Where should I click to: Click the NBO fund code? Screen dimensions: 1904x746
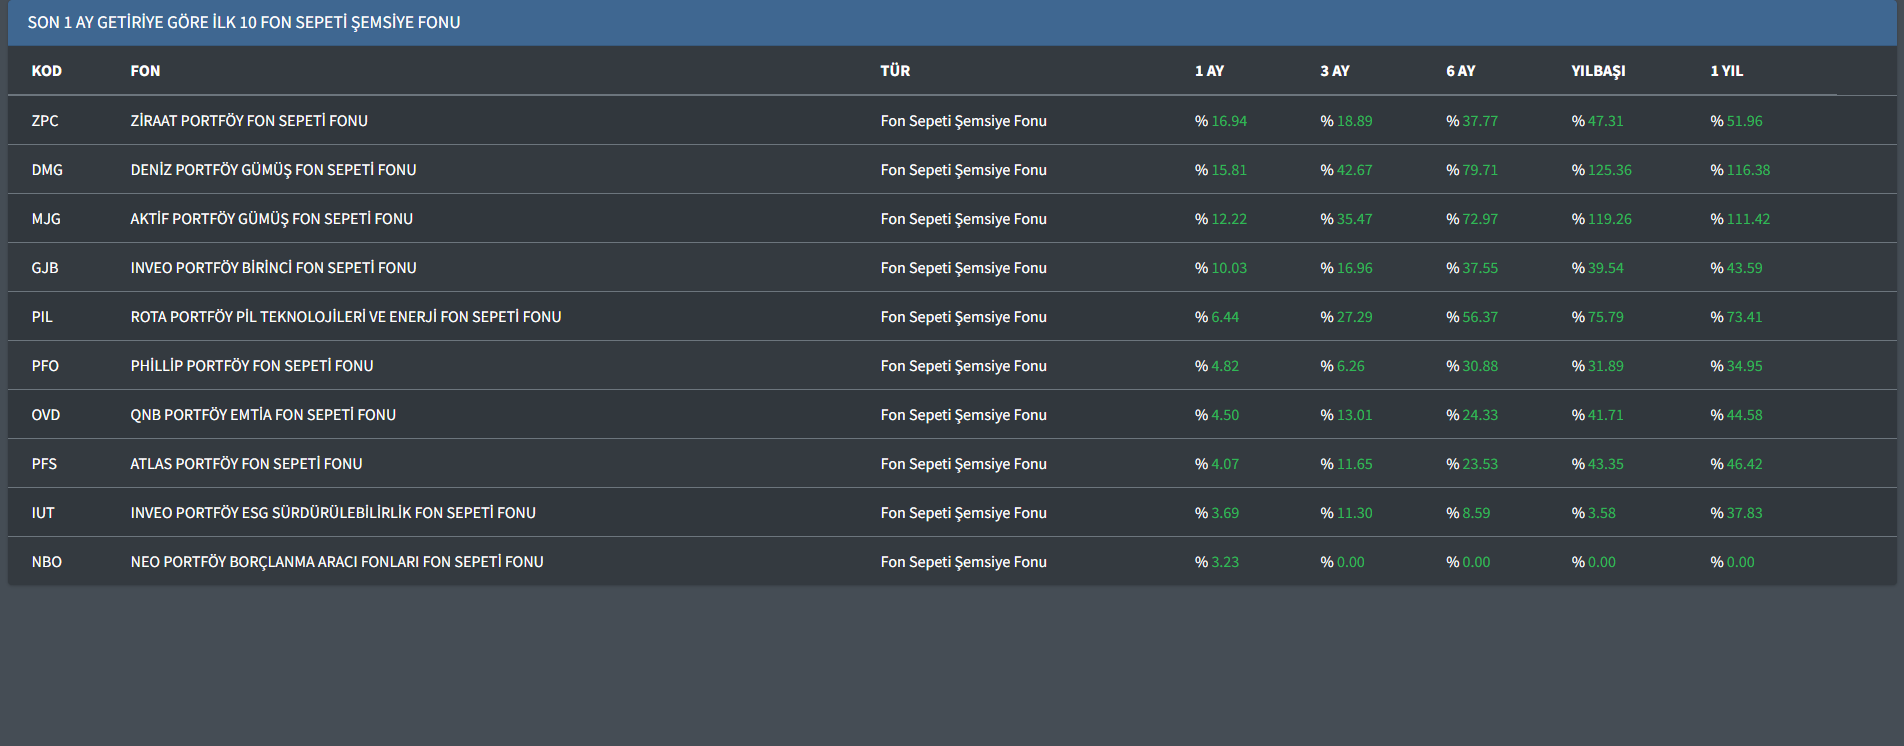(x=46, y=562)
